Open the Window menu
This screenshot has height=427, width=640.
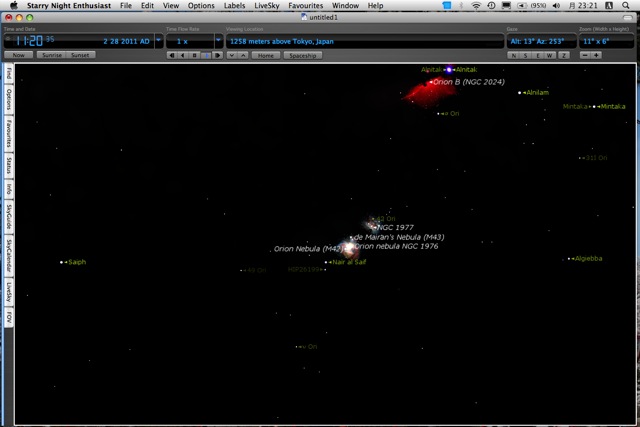(x=345, y=6)
